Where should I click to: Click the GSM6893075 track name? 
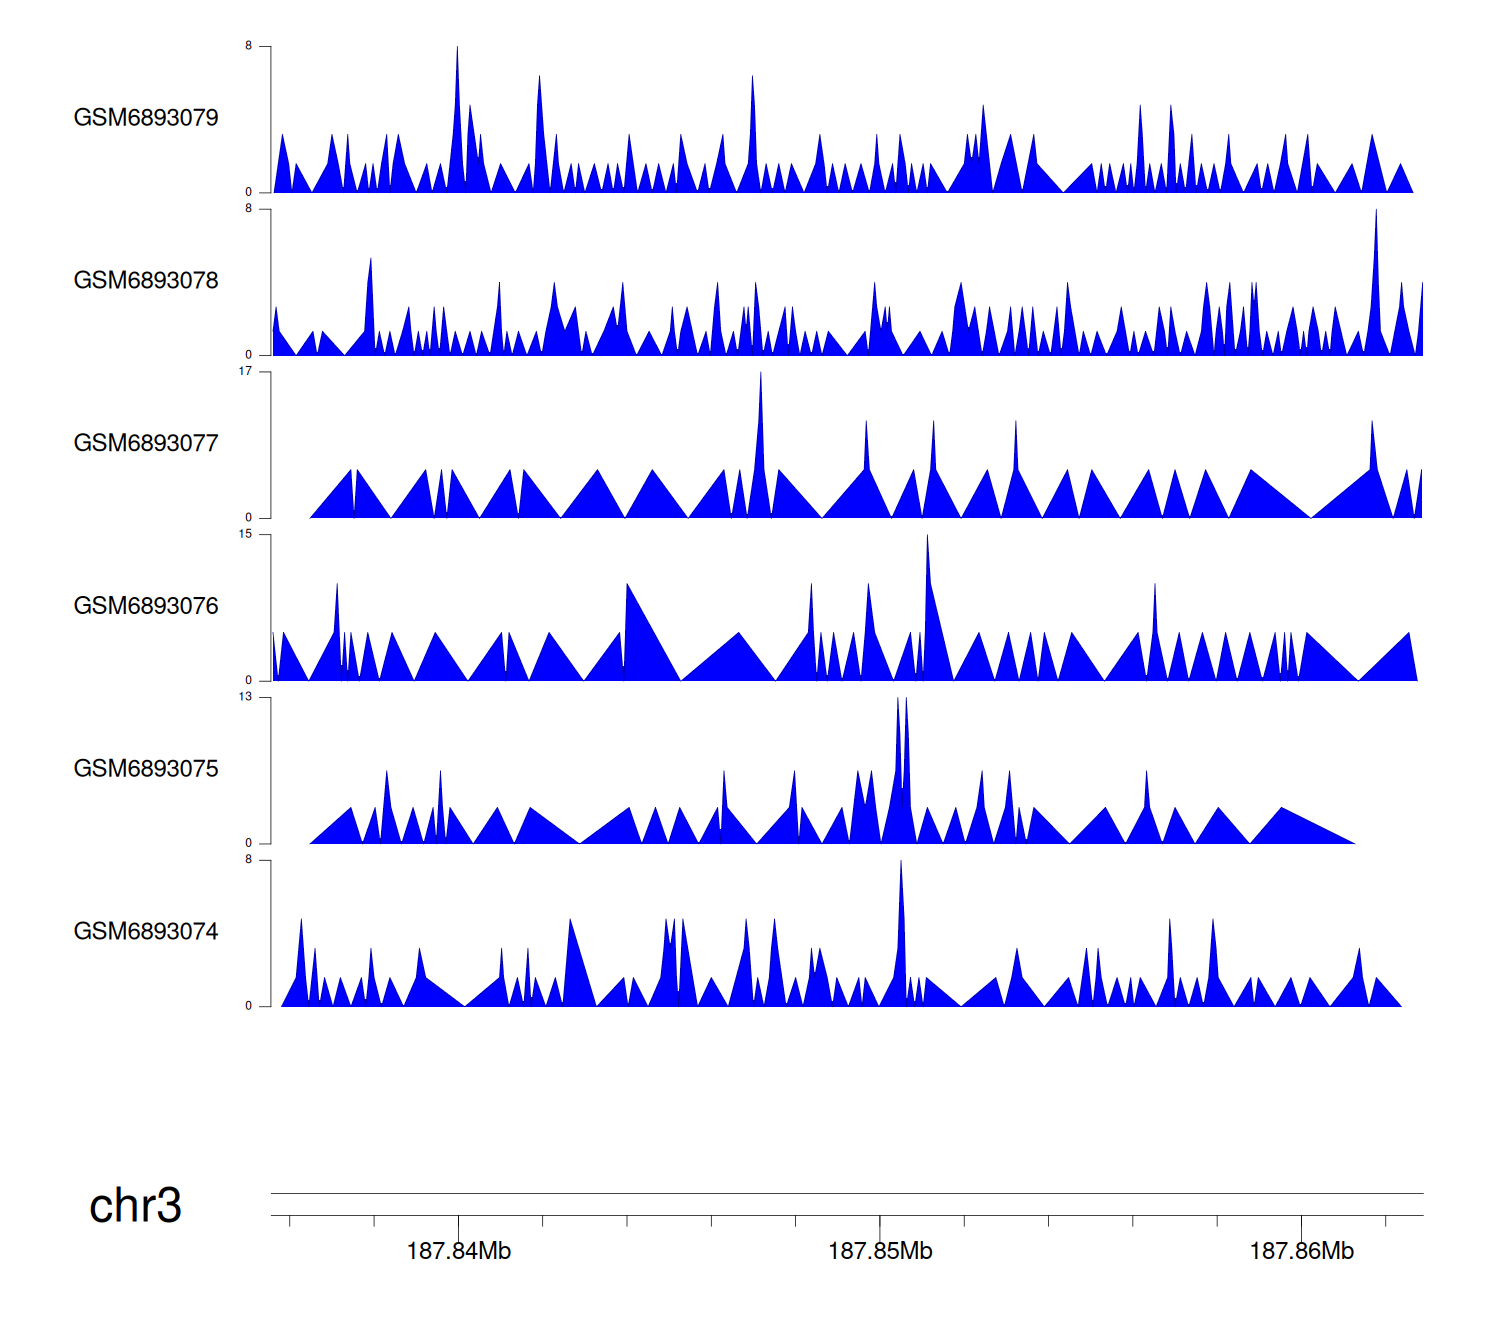(x=146, y=769)
